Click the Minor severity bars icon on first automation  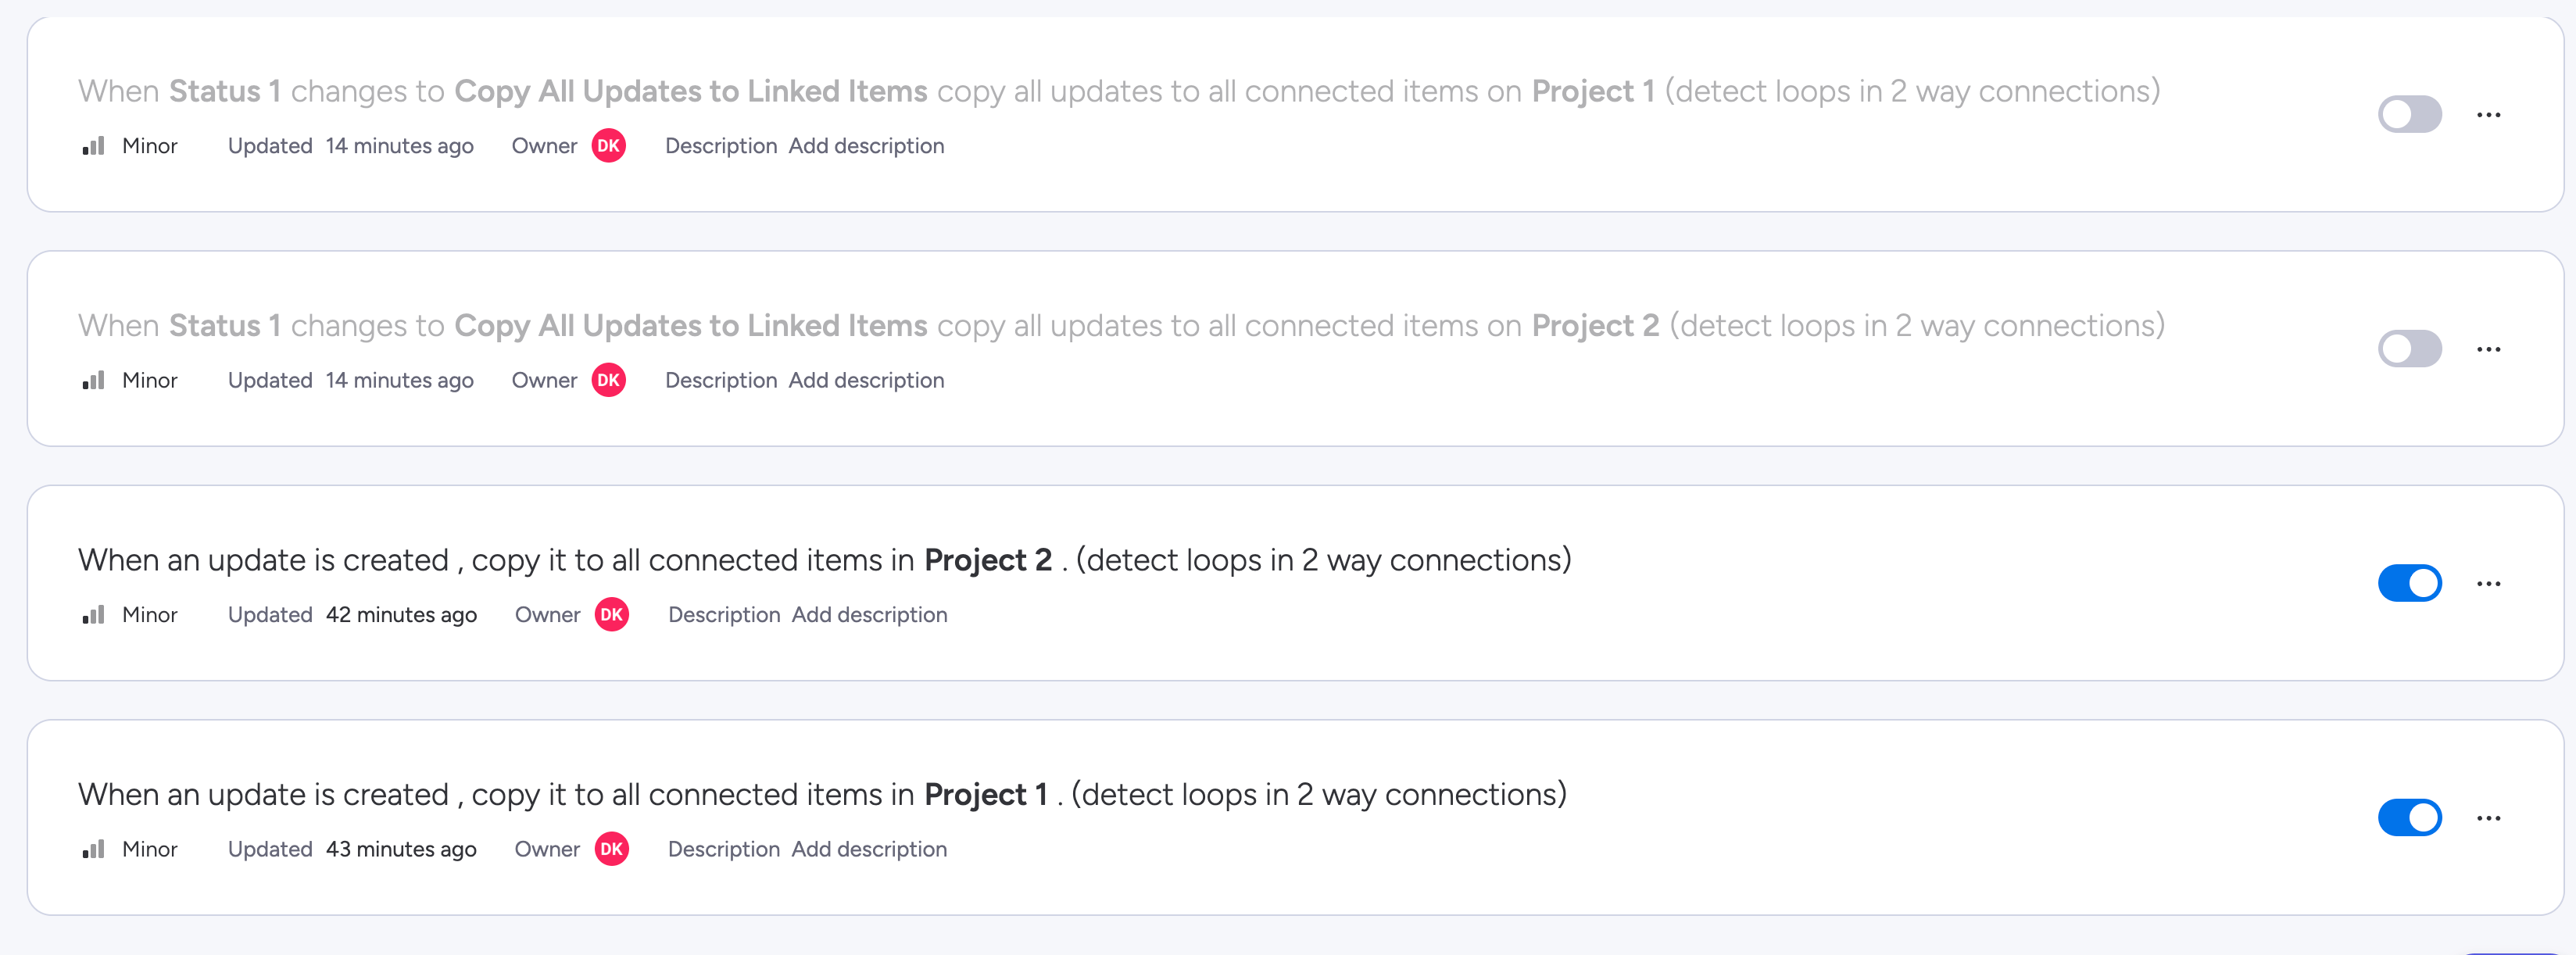coord(93,146)
